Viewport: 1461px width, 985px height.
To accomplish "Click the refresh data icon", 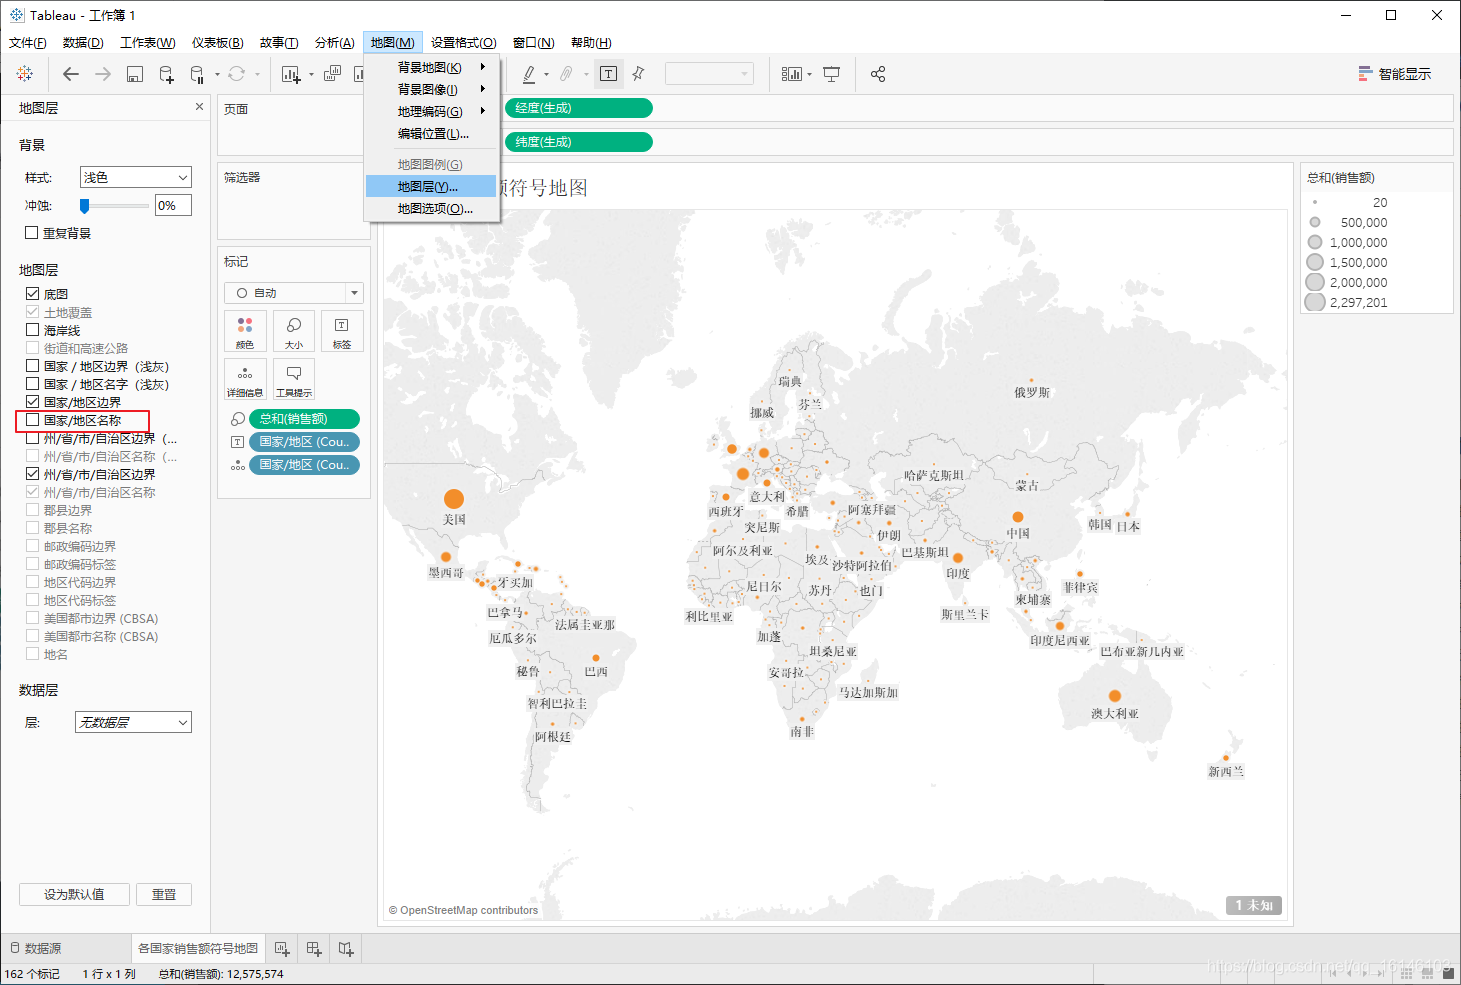I will 237,74.
